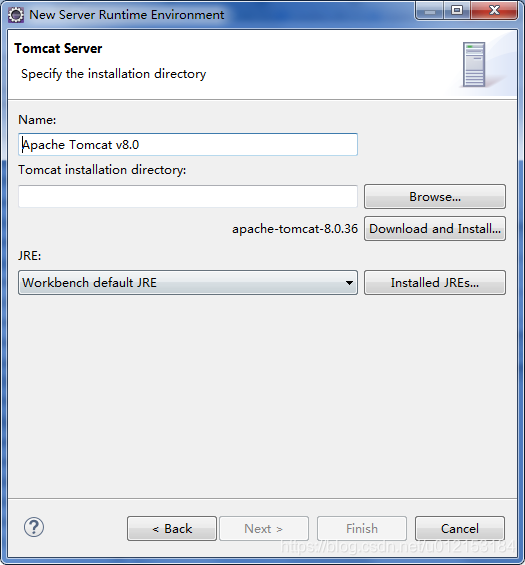Focus the Name field containing Apache Tomcat v8.0
This screenshot has width=525, height=565.
click(x=188, y=144)
